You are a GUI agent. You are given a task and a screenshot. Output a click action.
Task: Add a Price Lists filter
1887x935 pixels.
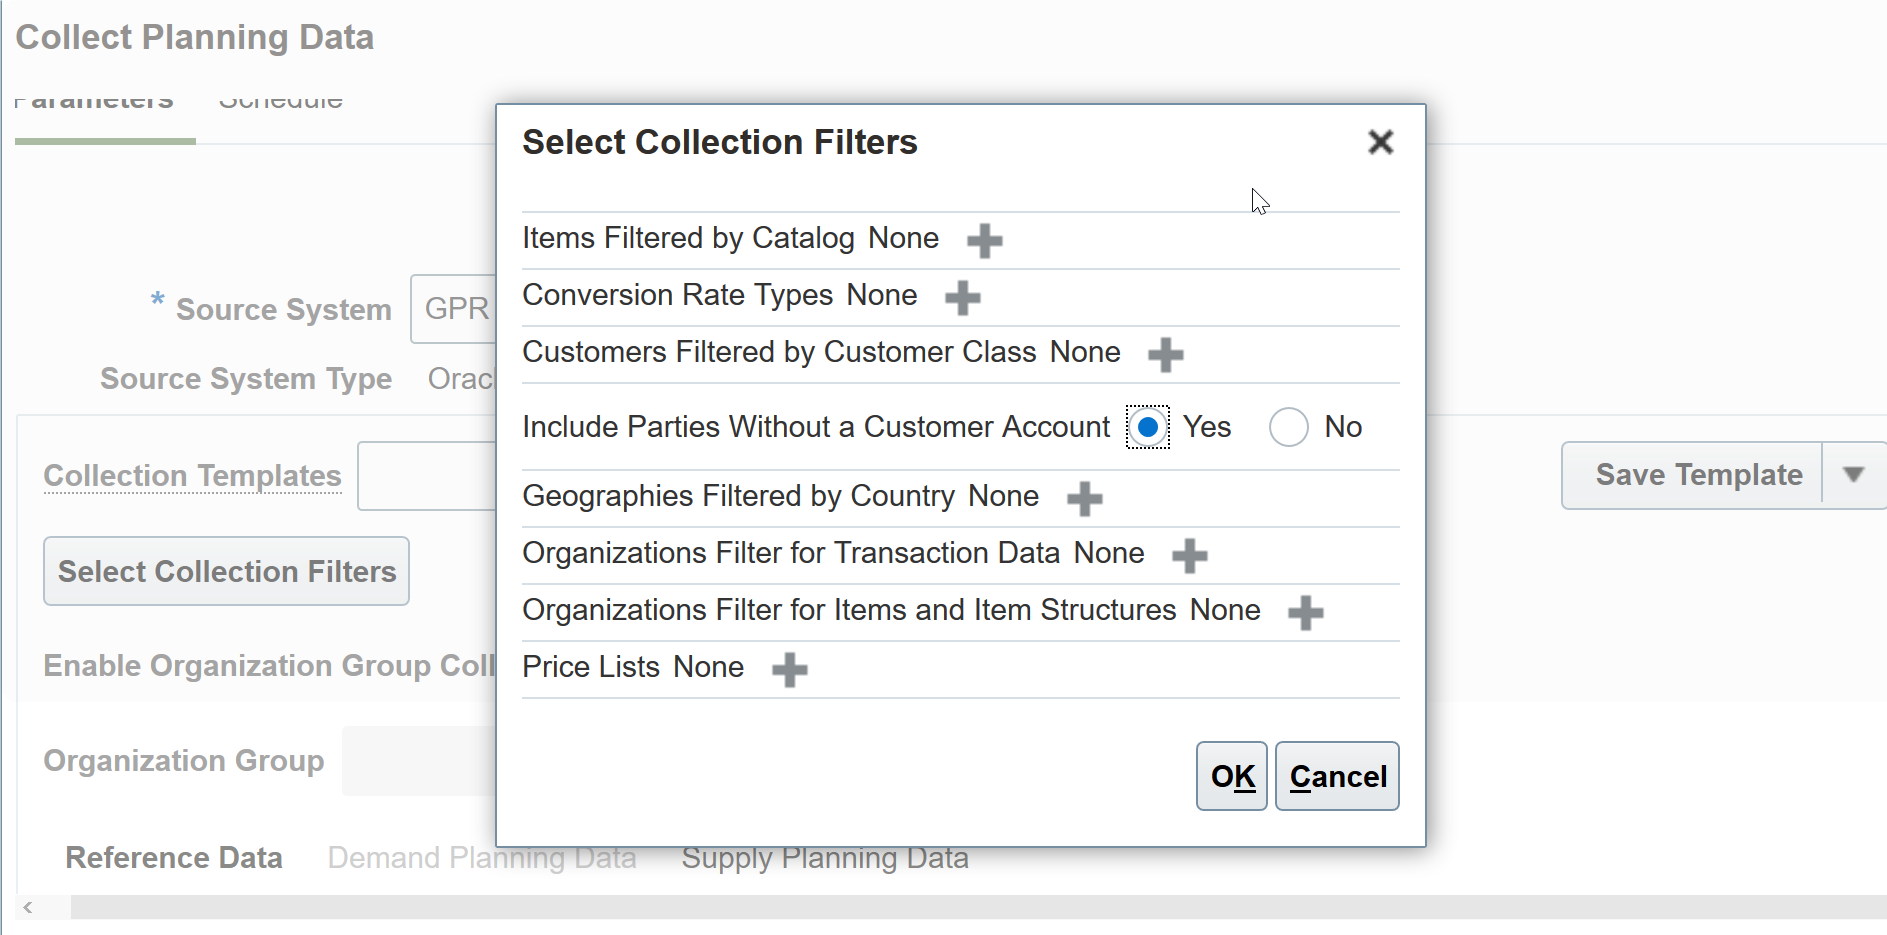789,669
